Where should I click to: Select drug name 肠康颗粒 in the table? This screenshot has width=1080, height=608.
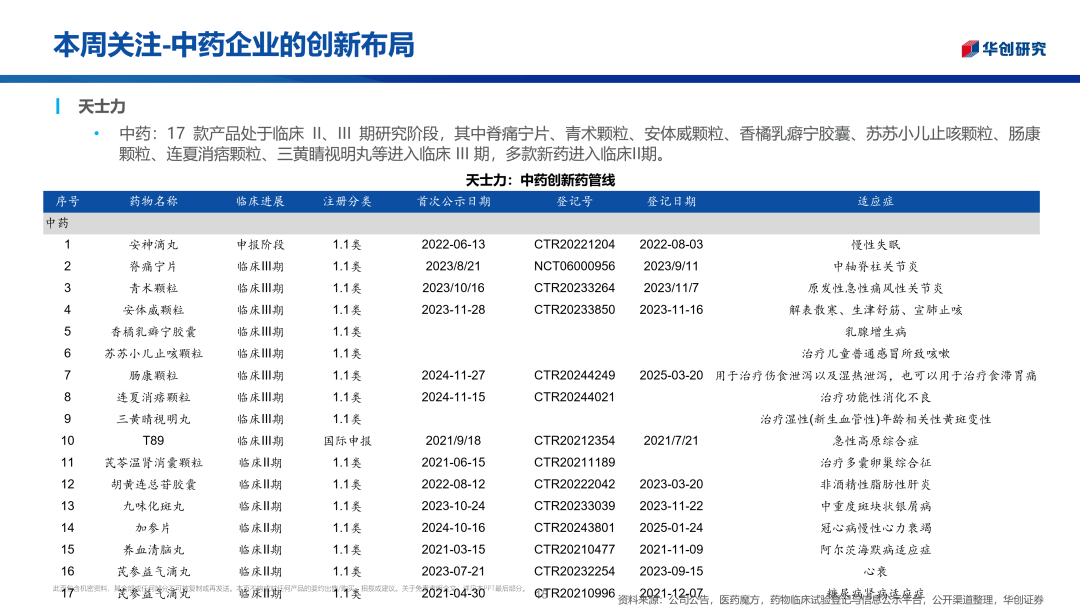click(154, 376)
